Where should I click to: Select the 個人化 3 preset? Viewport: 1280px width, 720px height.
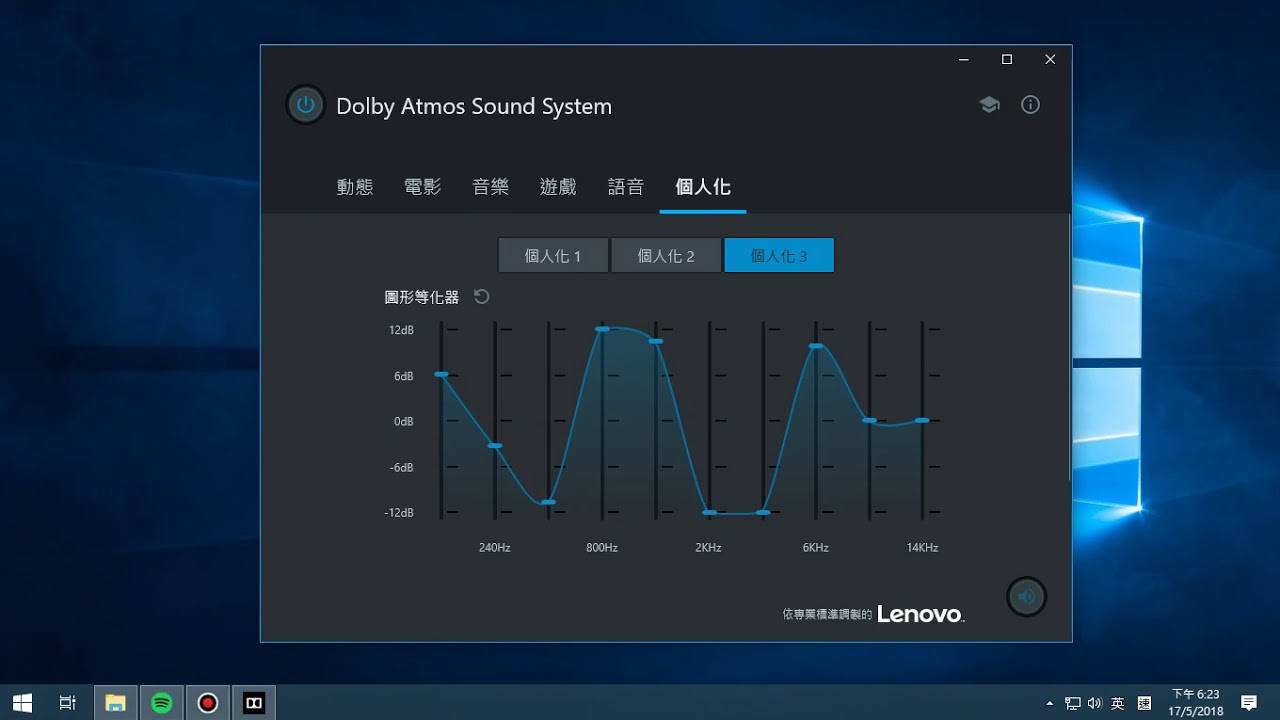(779, 255)
